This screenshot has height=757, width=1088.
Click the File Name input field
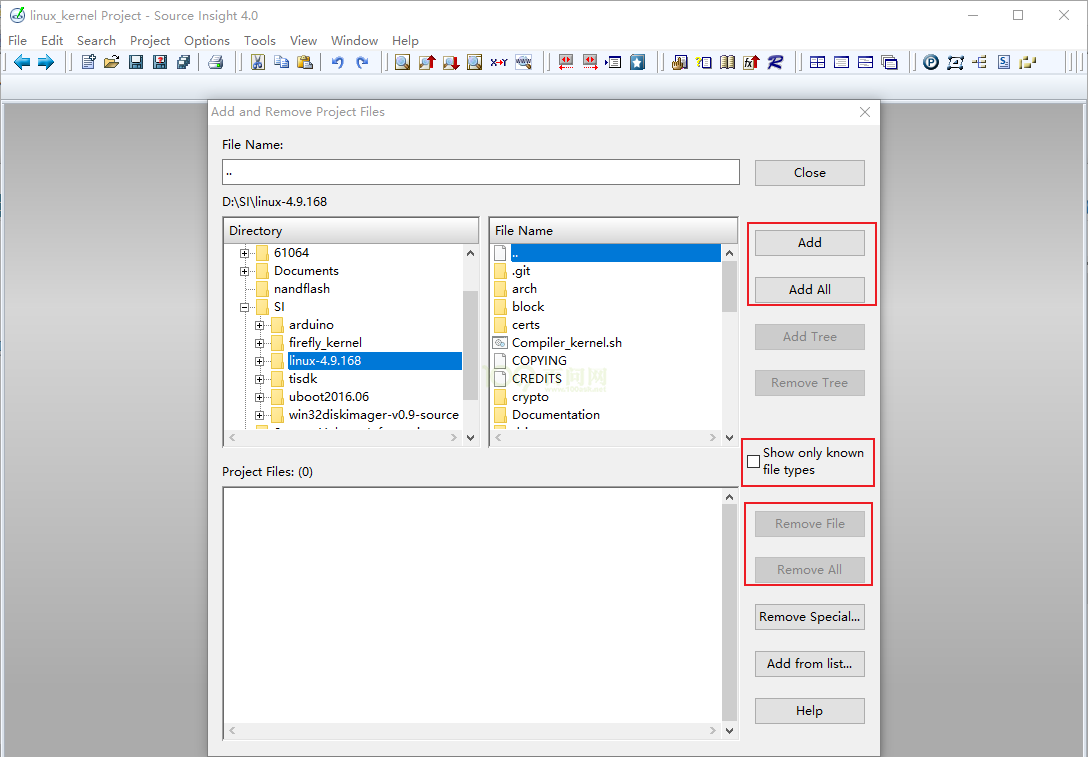(x=481, y=172)
